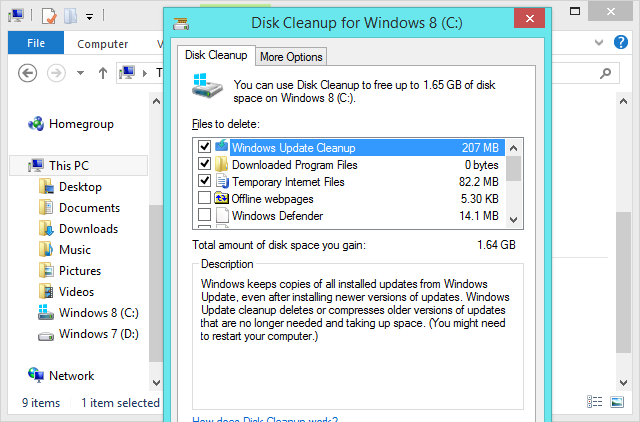640x422 pixels.
Task: Select the Windows Defender 14.1 MB row
Action: [x=349, y=215]
